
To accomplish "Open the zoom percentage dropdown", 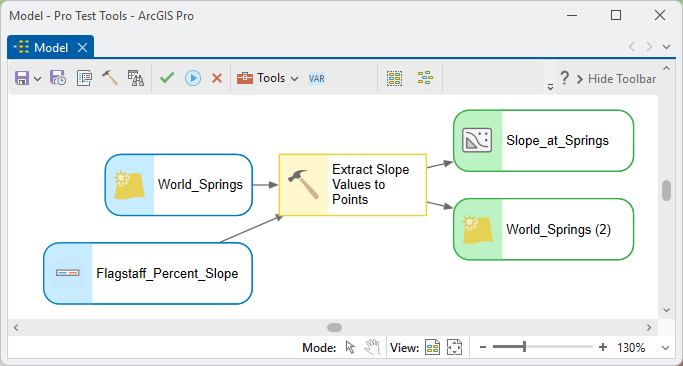I will (665, 348).
